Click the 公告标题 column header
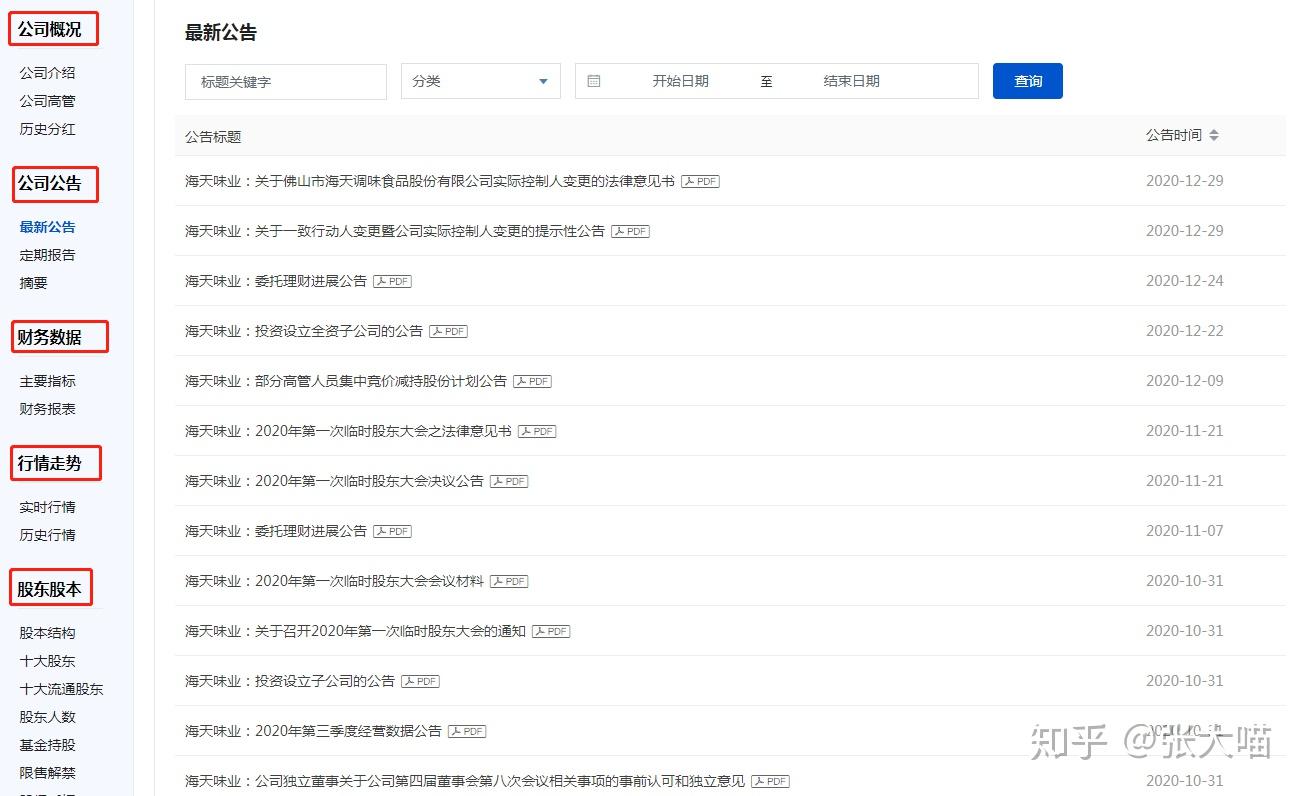Viewport: 1305px width, 796px height. tap(213, 136)
